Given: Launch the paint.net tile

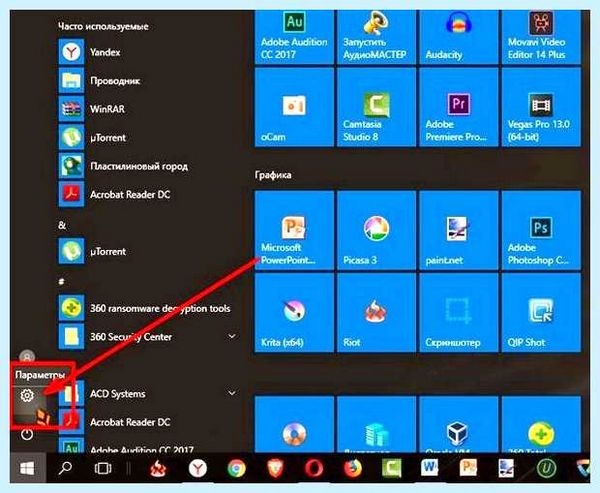Looking at the screenshot, I should tap(458, 230).
